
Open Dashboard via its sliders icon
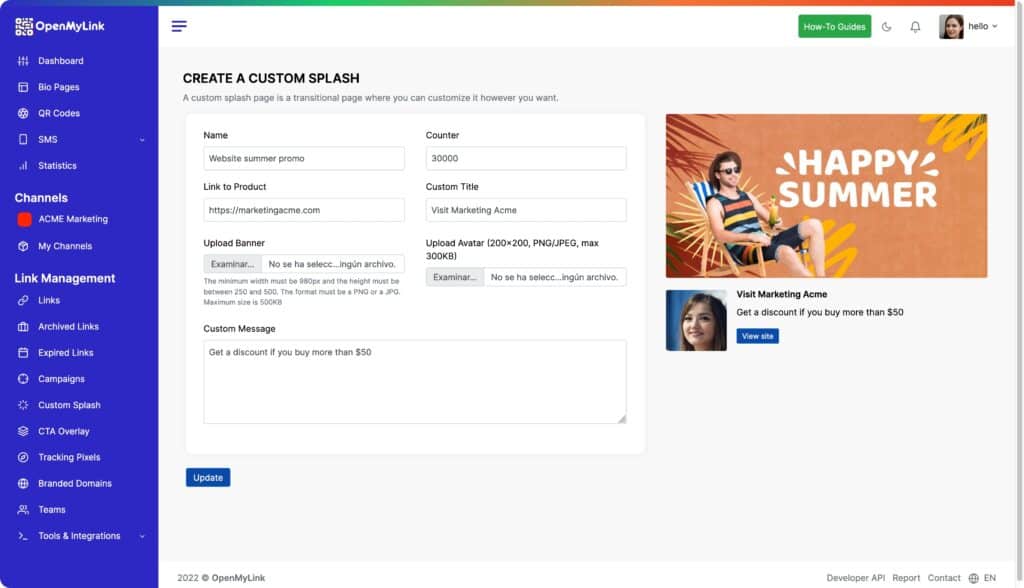[x=24, y=61]
